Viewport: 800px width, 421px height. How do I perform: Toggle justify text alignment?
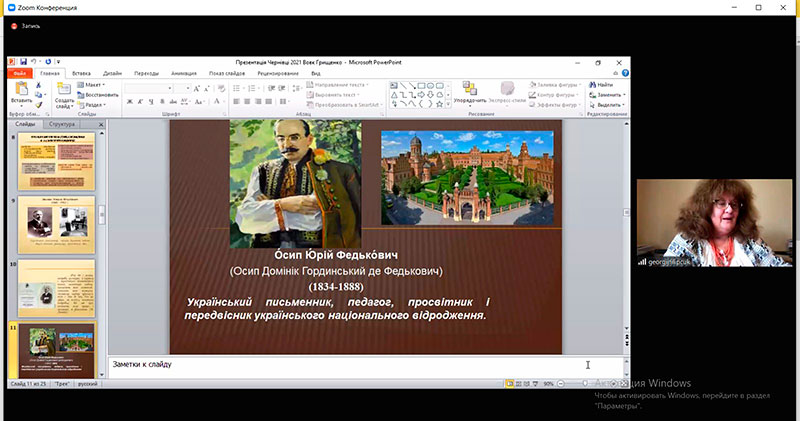pyautogui.click(x=269, y=102)
